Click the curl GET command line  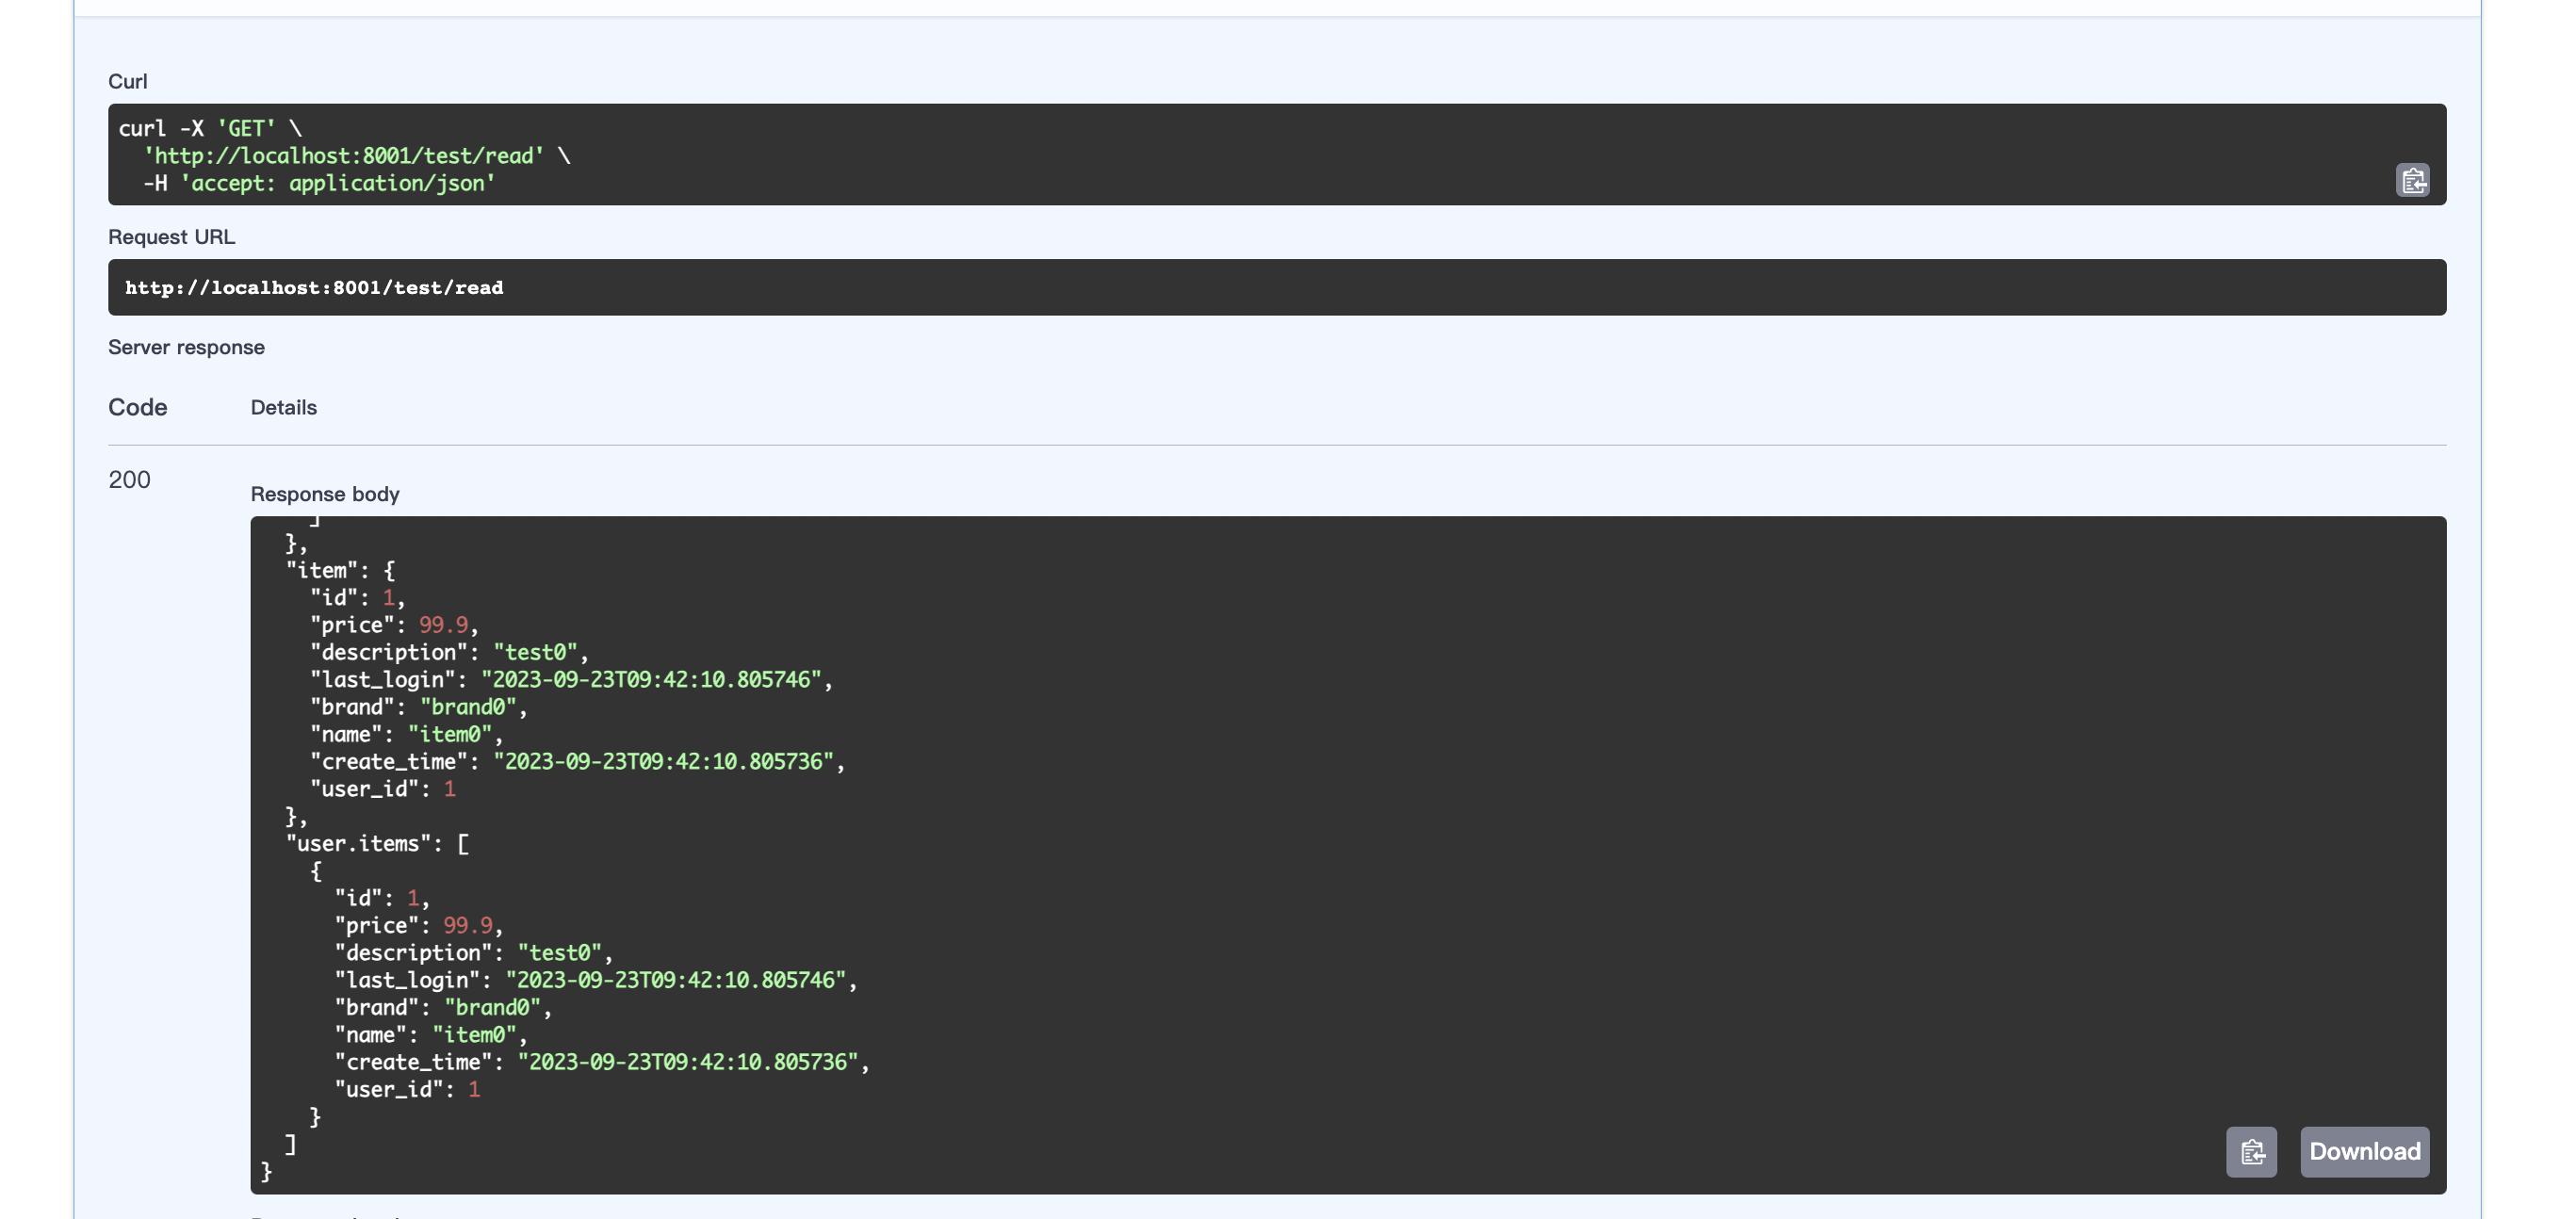tap(210, 129)
